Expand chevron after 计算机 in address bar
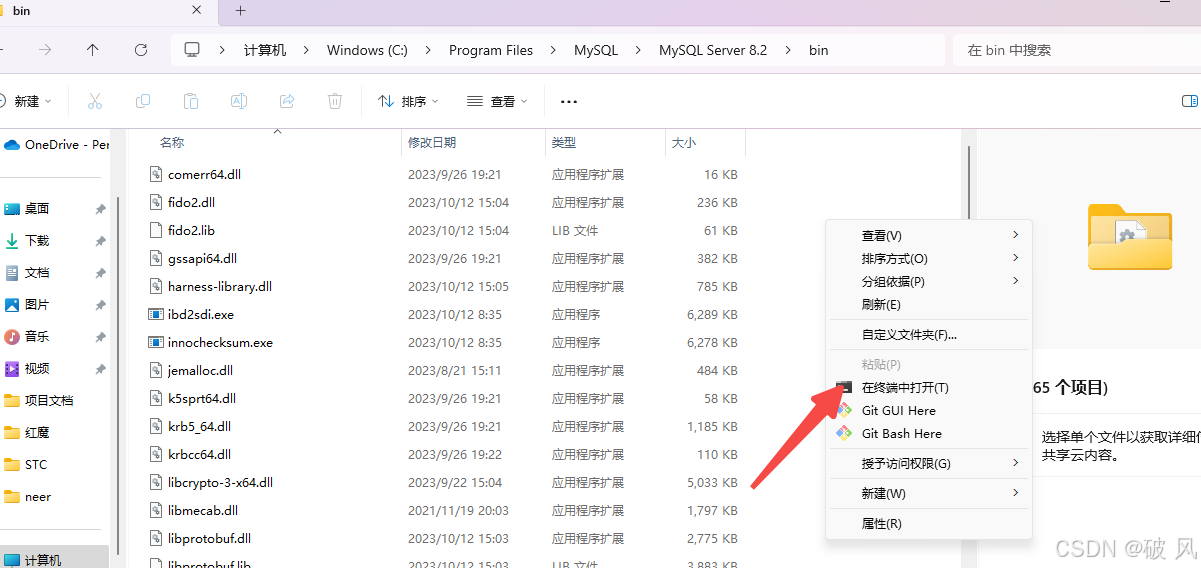Image resolution: width=1201 pixels, height=568 pixels. pyautogui.click(x=306, y=50)
